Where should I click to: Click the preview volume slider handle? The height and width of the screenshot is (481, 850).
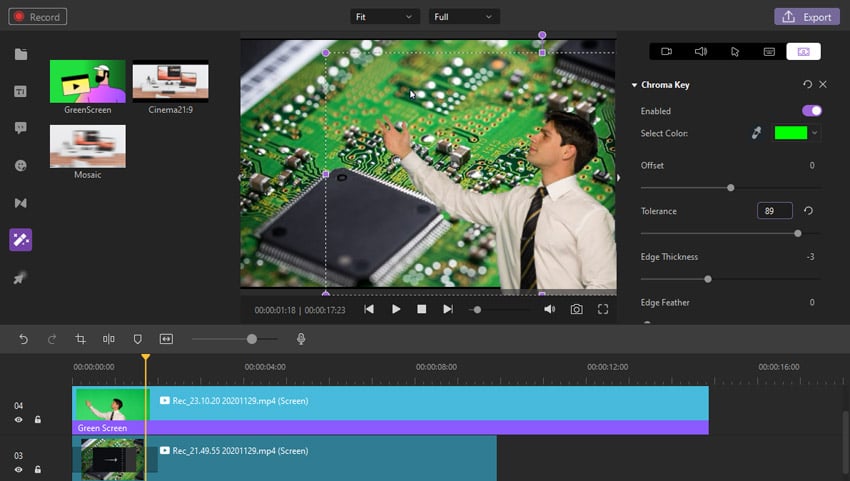477,310
